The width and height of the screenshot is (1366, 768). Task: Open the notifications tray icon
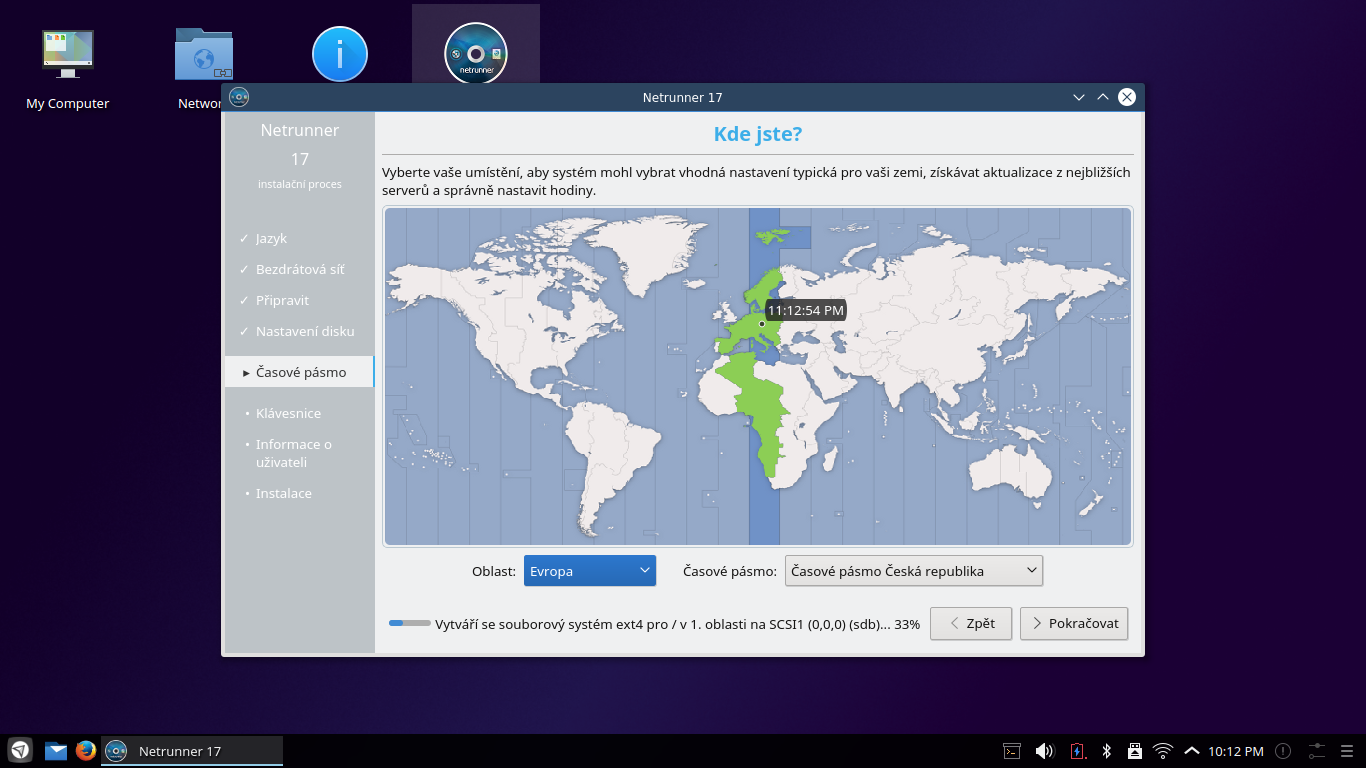click(1283, 751)
